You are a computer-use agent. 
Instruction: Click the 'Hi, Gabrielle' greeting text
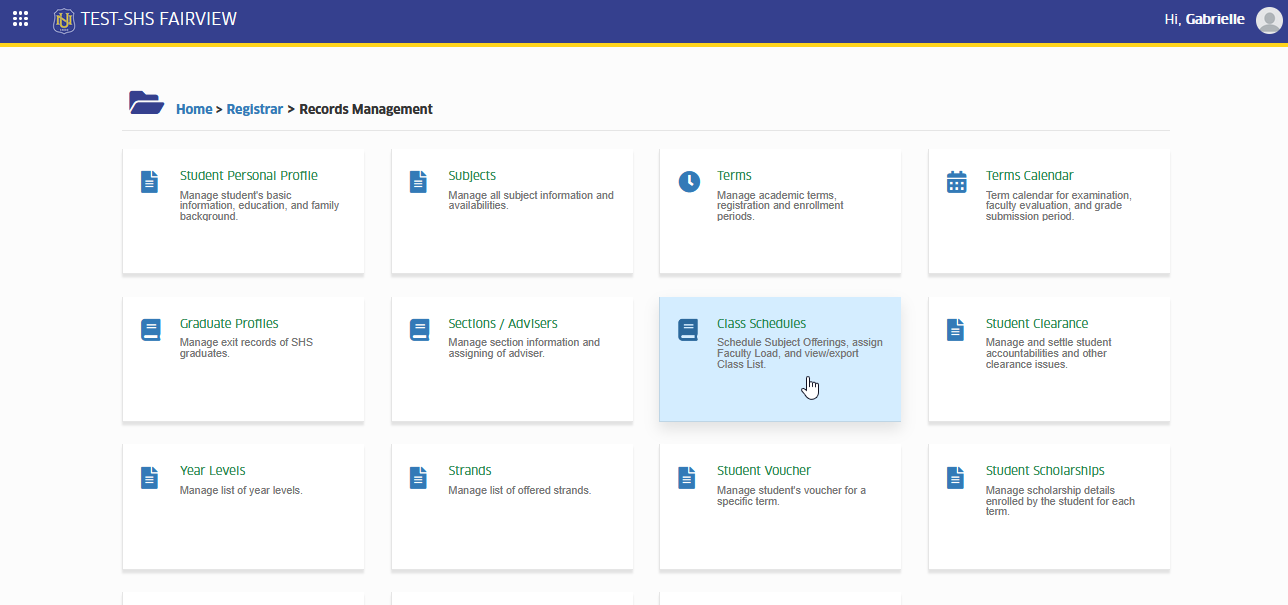(x=1206, y=20)
